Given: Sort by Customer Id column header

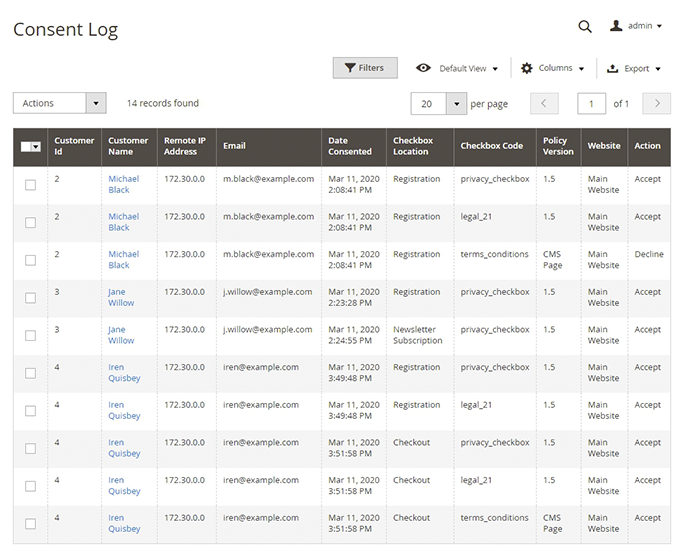Looking at the screenshot, I should 73,146.
